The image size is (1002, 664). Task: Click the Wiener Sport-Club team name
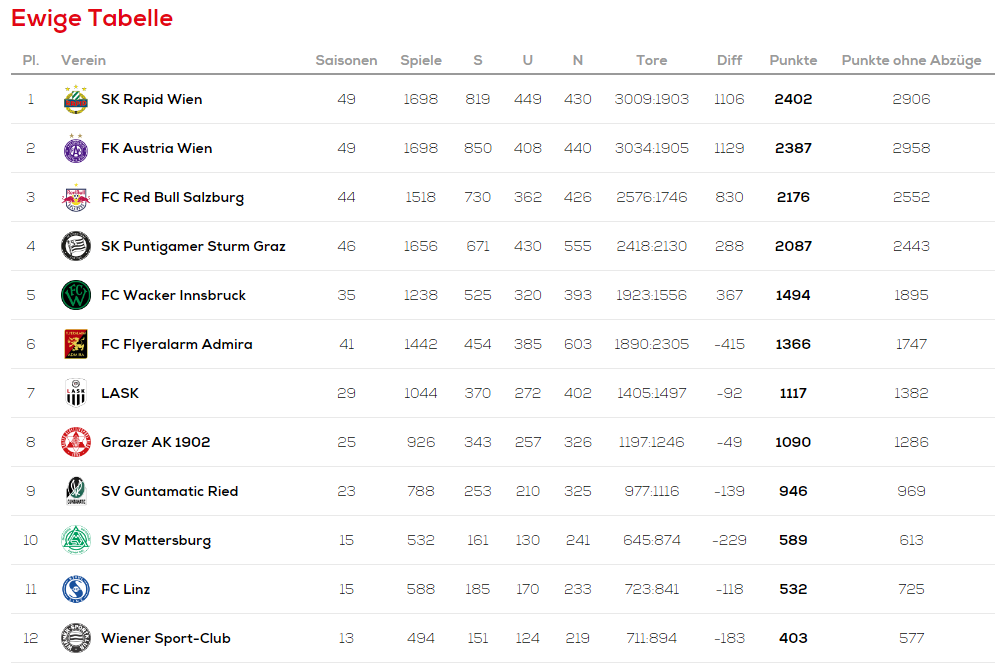(166, 638)
